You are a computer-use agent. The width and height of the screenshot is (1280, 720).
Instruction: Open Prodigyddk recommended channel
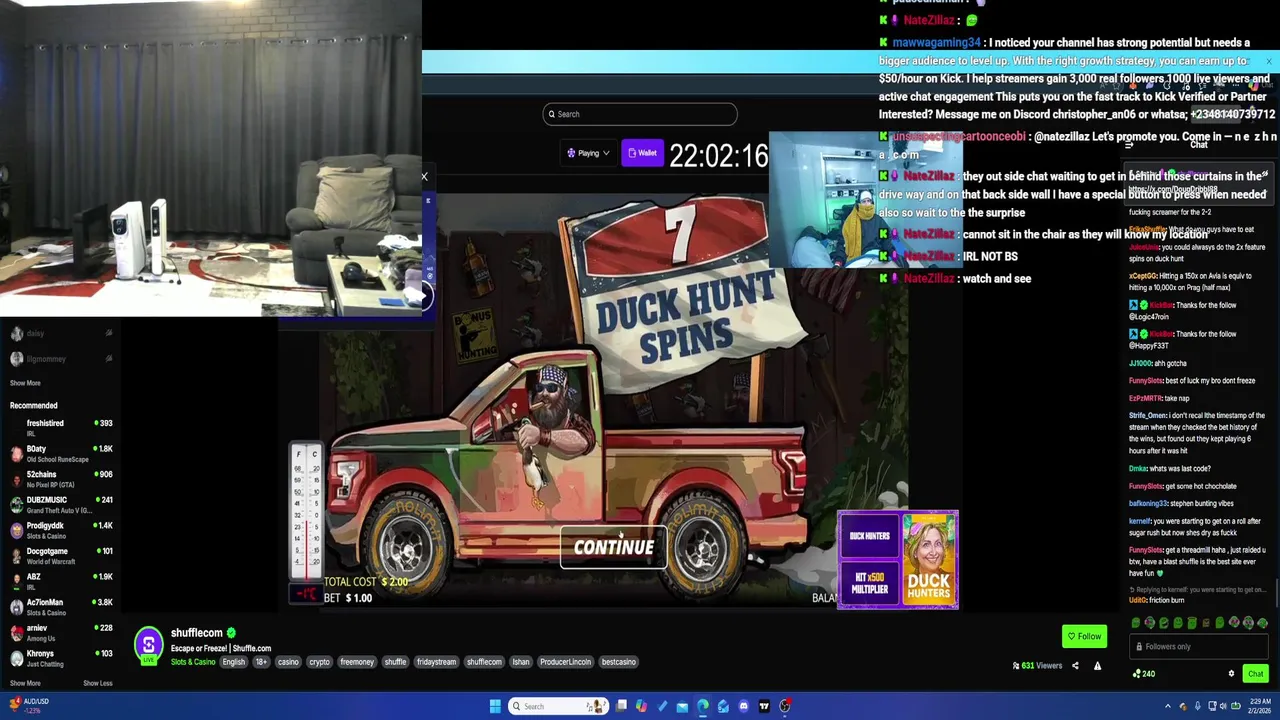tap(60, 530)
